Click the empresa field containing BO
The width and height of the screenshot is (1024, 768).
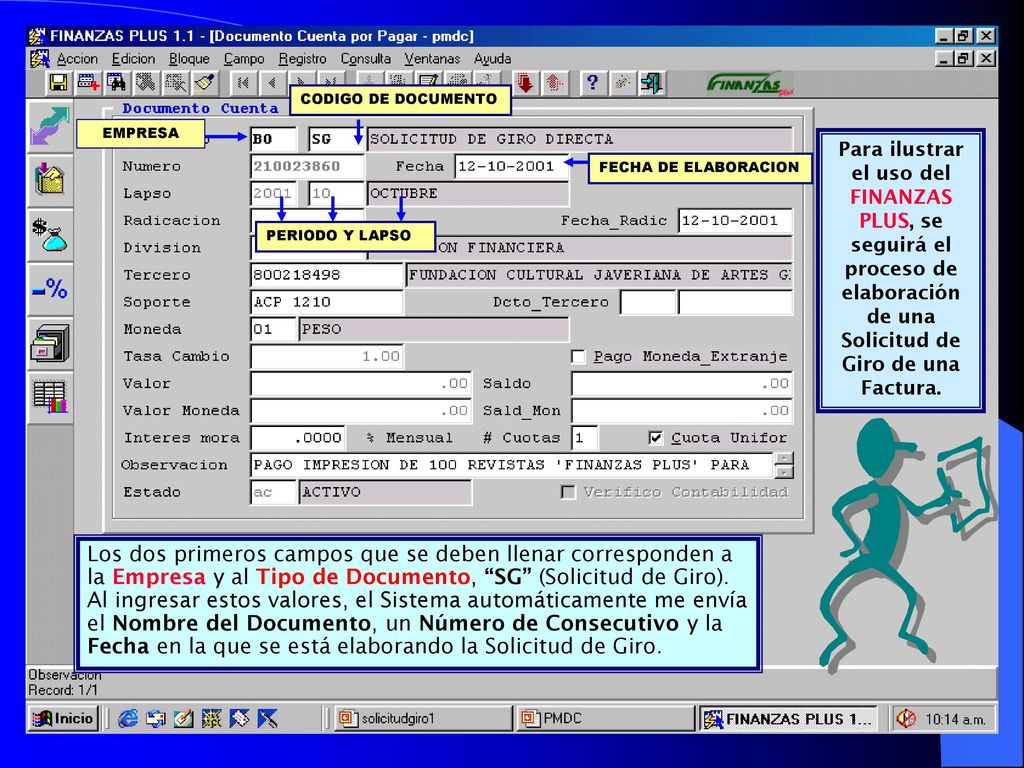[x=274, y=139]
